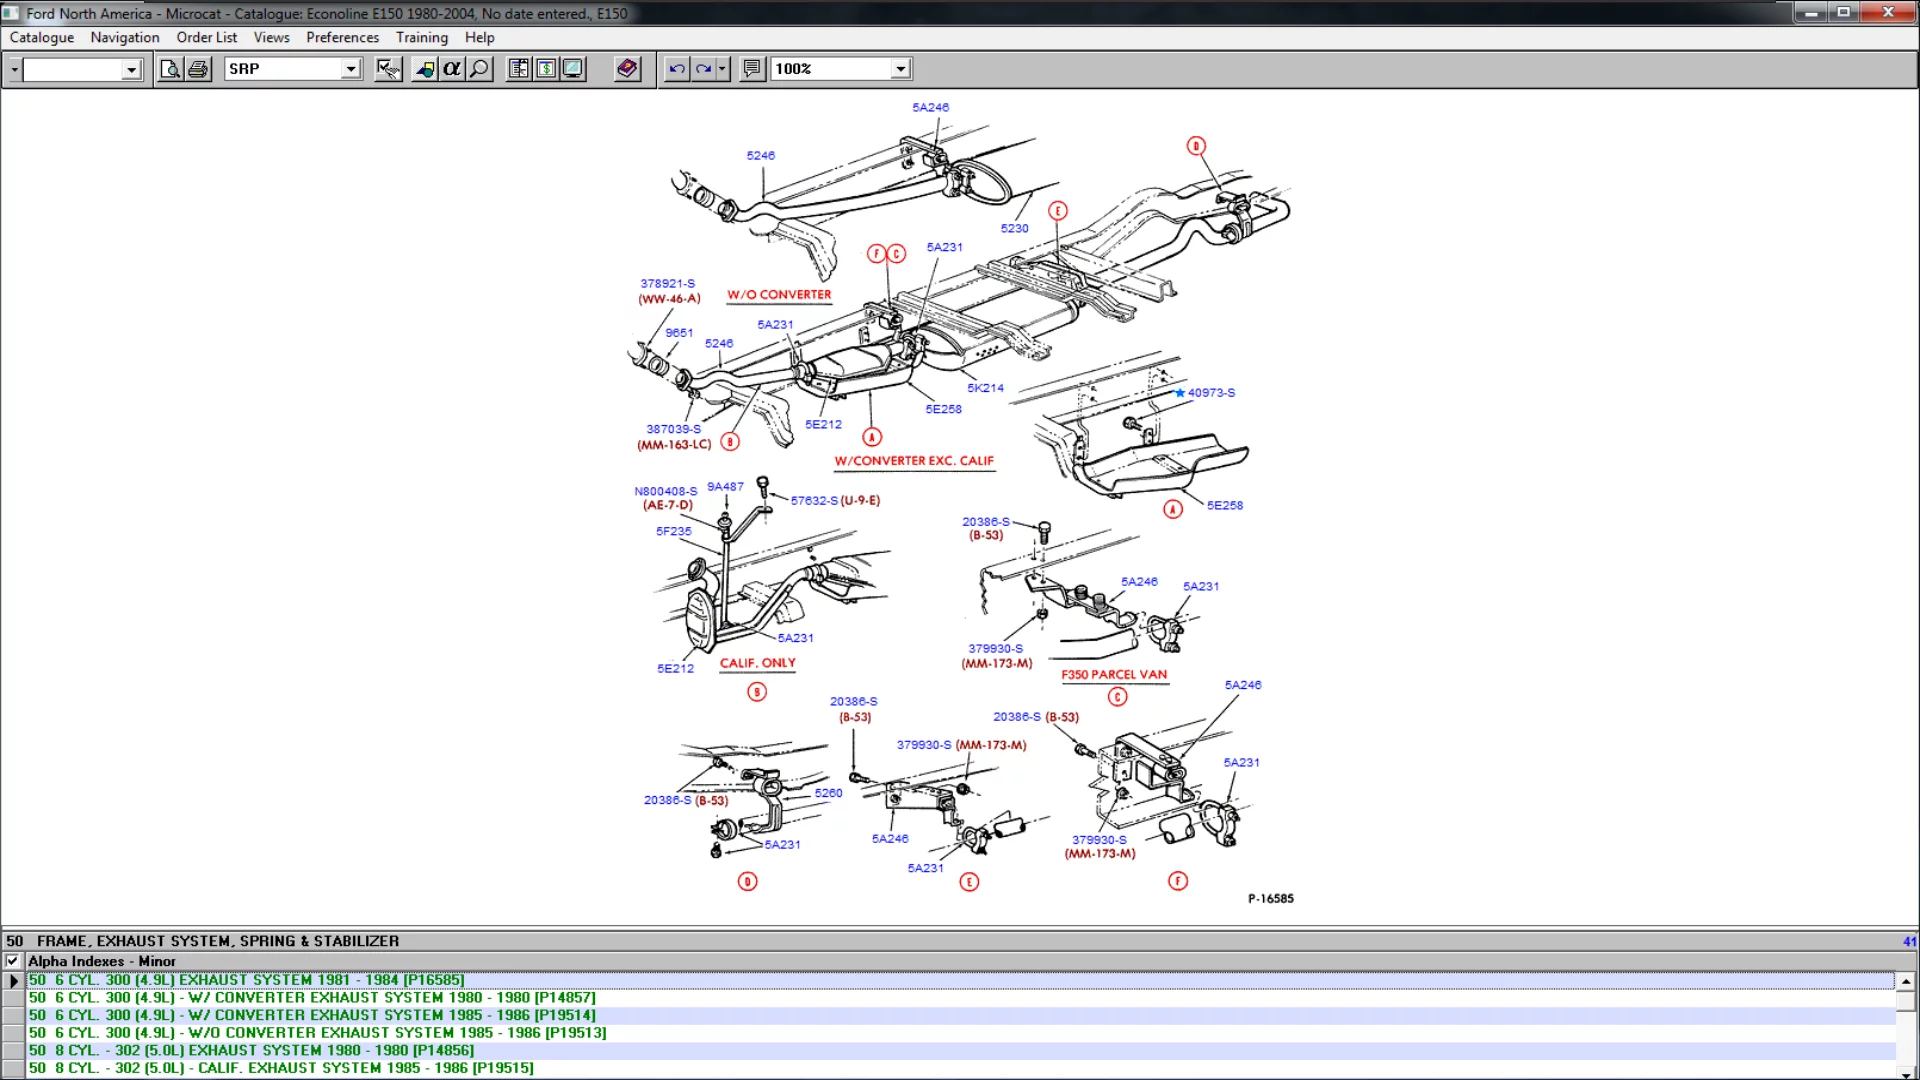This screenshot has height=1080, width=1920.
Task: Open the 100% zoom level dropdown
Action: [x=900, y=69]
